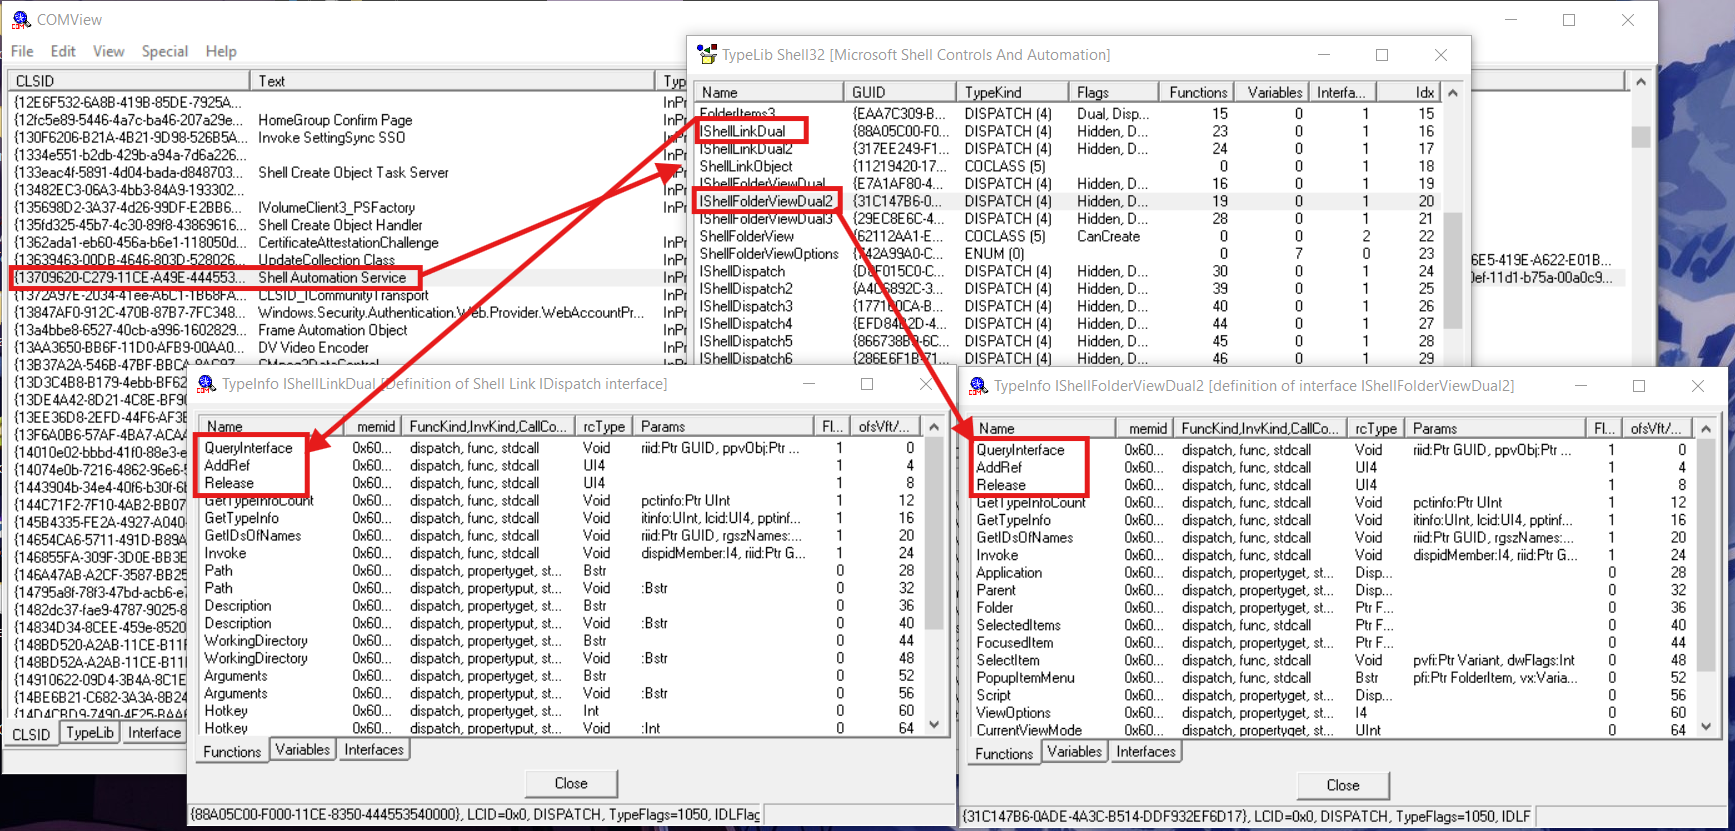Select Interfaces tab in IShellFolderViewDual2 window
The image size is (1735, 831).
pos(1145,752)
